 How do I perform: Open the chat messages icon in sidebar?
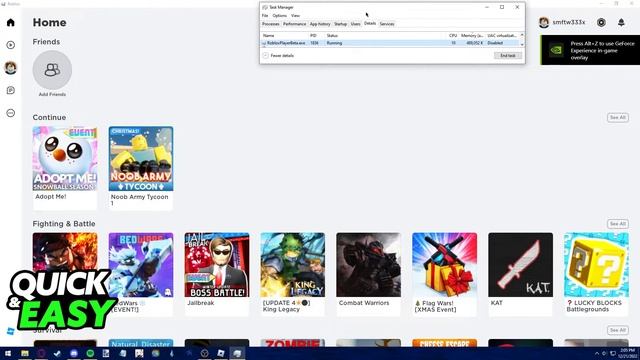[x=11, y=90]
